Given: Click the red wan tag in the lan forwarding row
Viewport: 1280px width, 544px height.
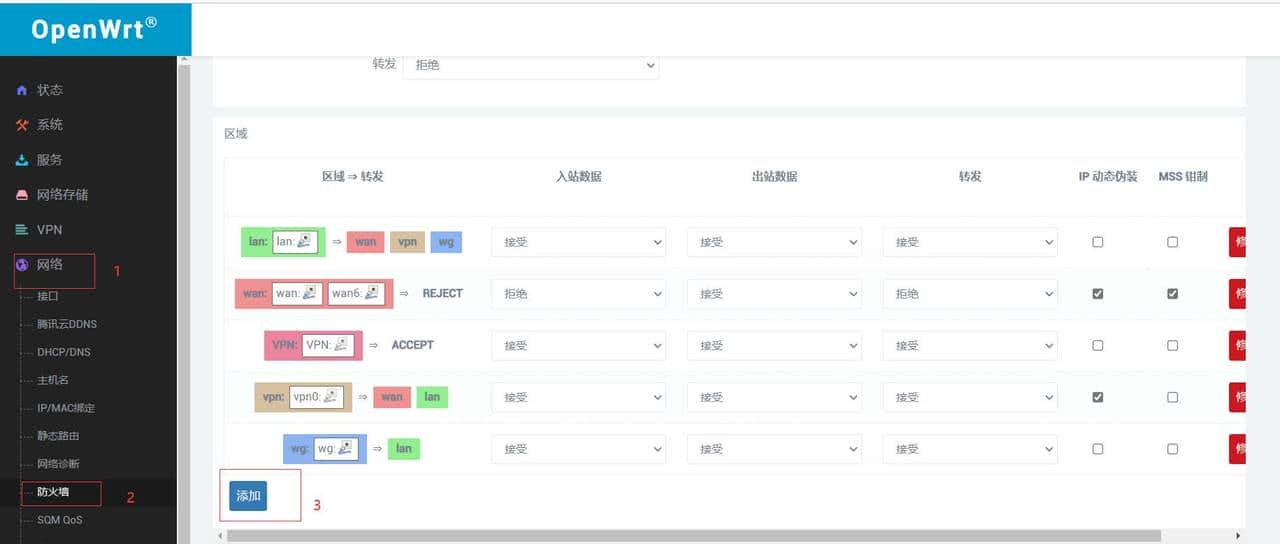Looking at the screenshot, I should point(366,242).
